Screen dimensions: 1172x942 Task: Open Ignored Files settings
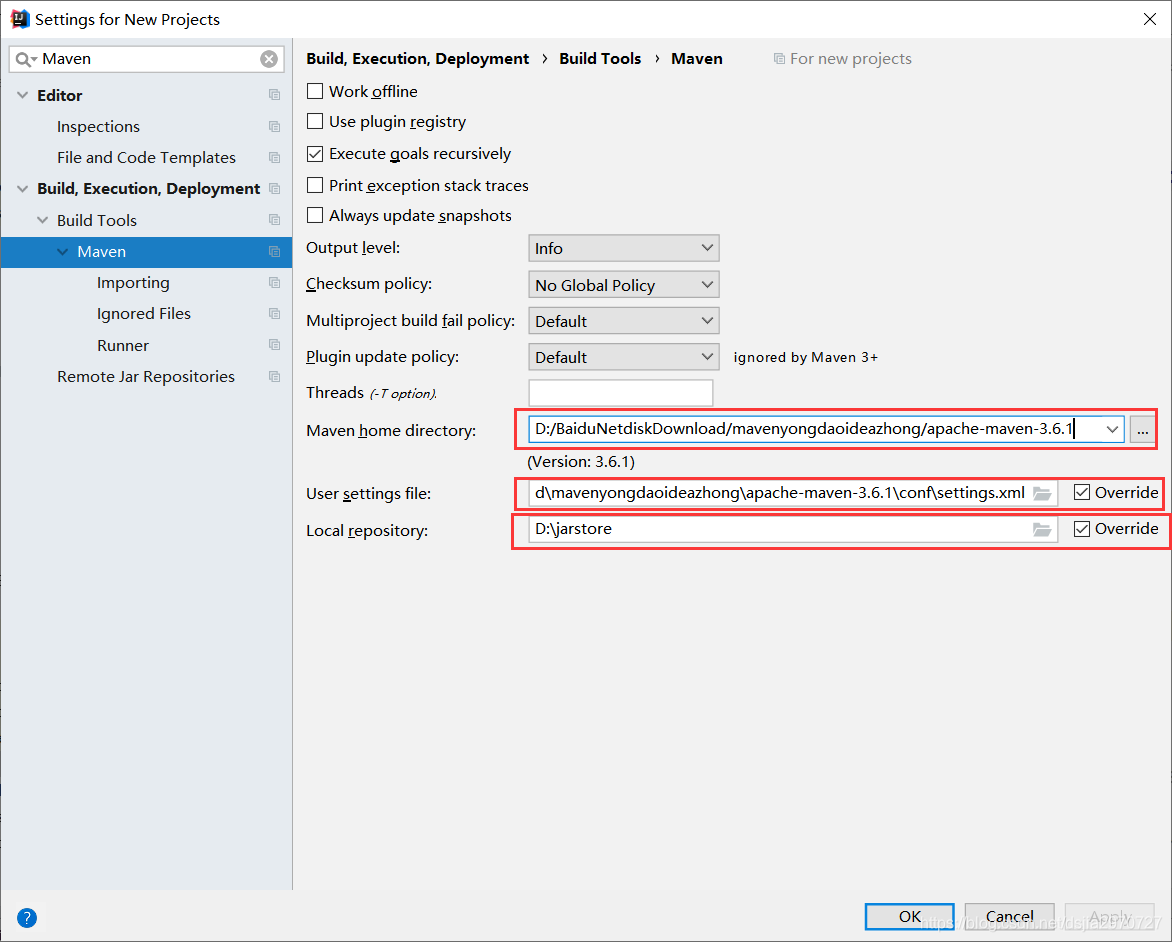pos(144,313)
